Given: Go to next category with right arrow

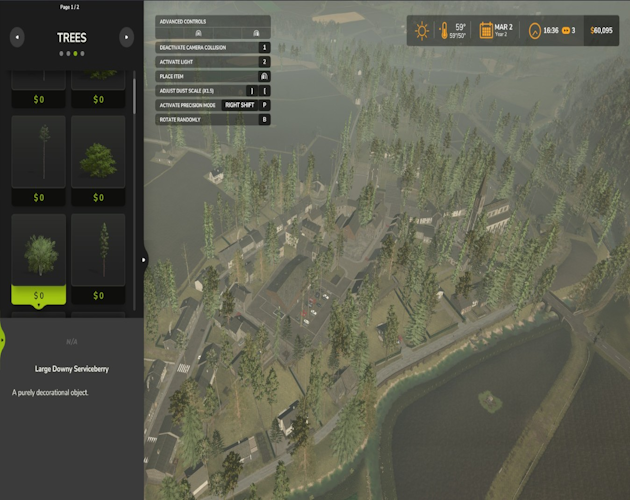Looking at the screenshot, I should coord(127,37).
